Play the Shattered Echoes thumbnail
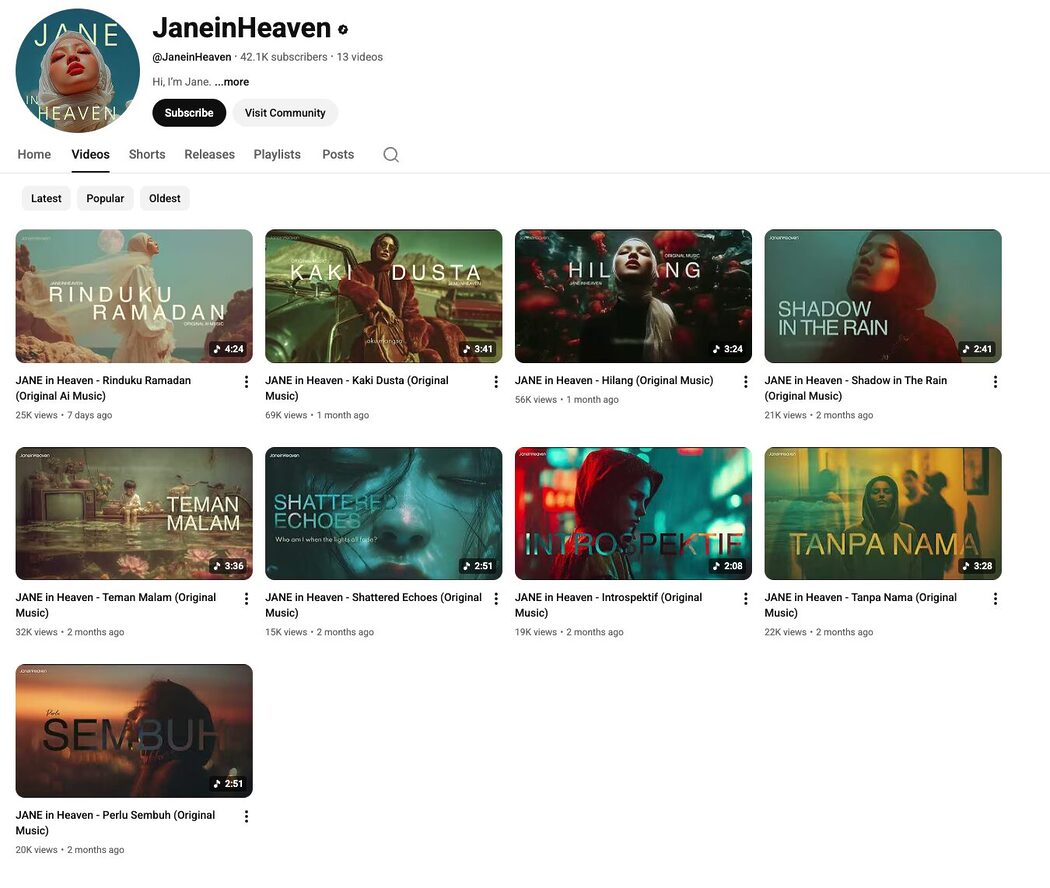The width and height of the screenshot is (1050, 888). (384, 514)
